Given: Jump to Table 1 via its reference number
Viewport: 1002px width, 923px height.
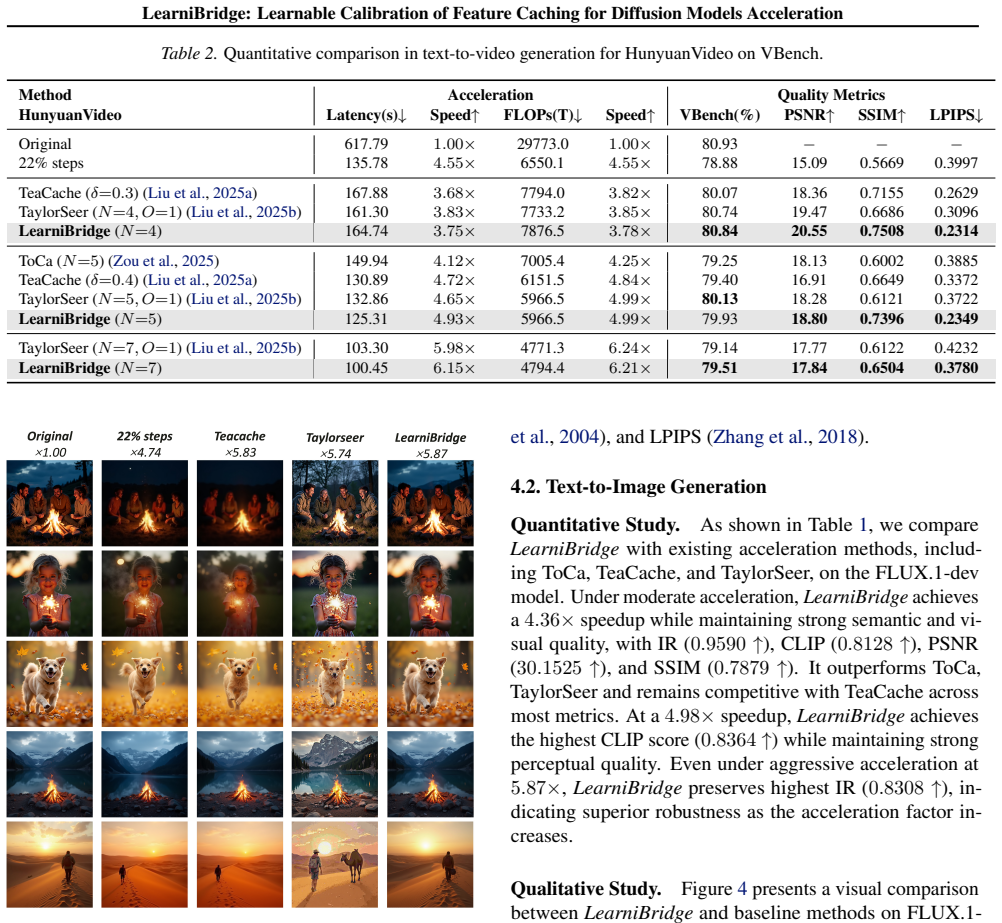Looking at the screenshot, I should (x=863, y=525).
